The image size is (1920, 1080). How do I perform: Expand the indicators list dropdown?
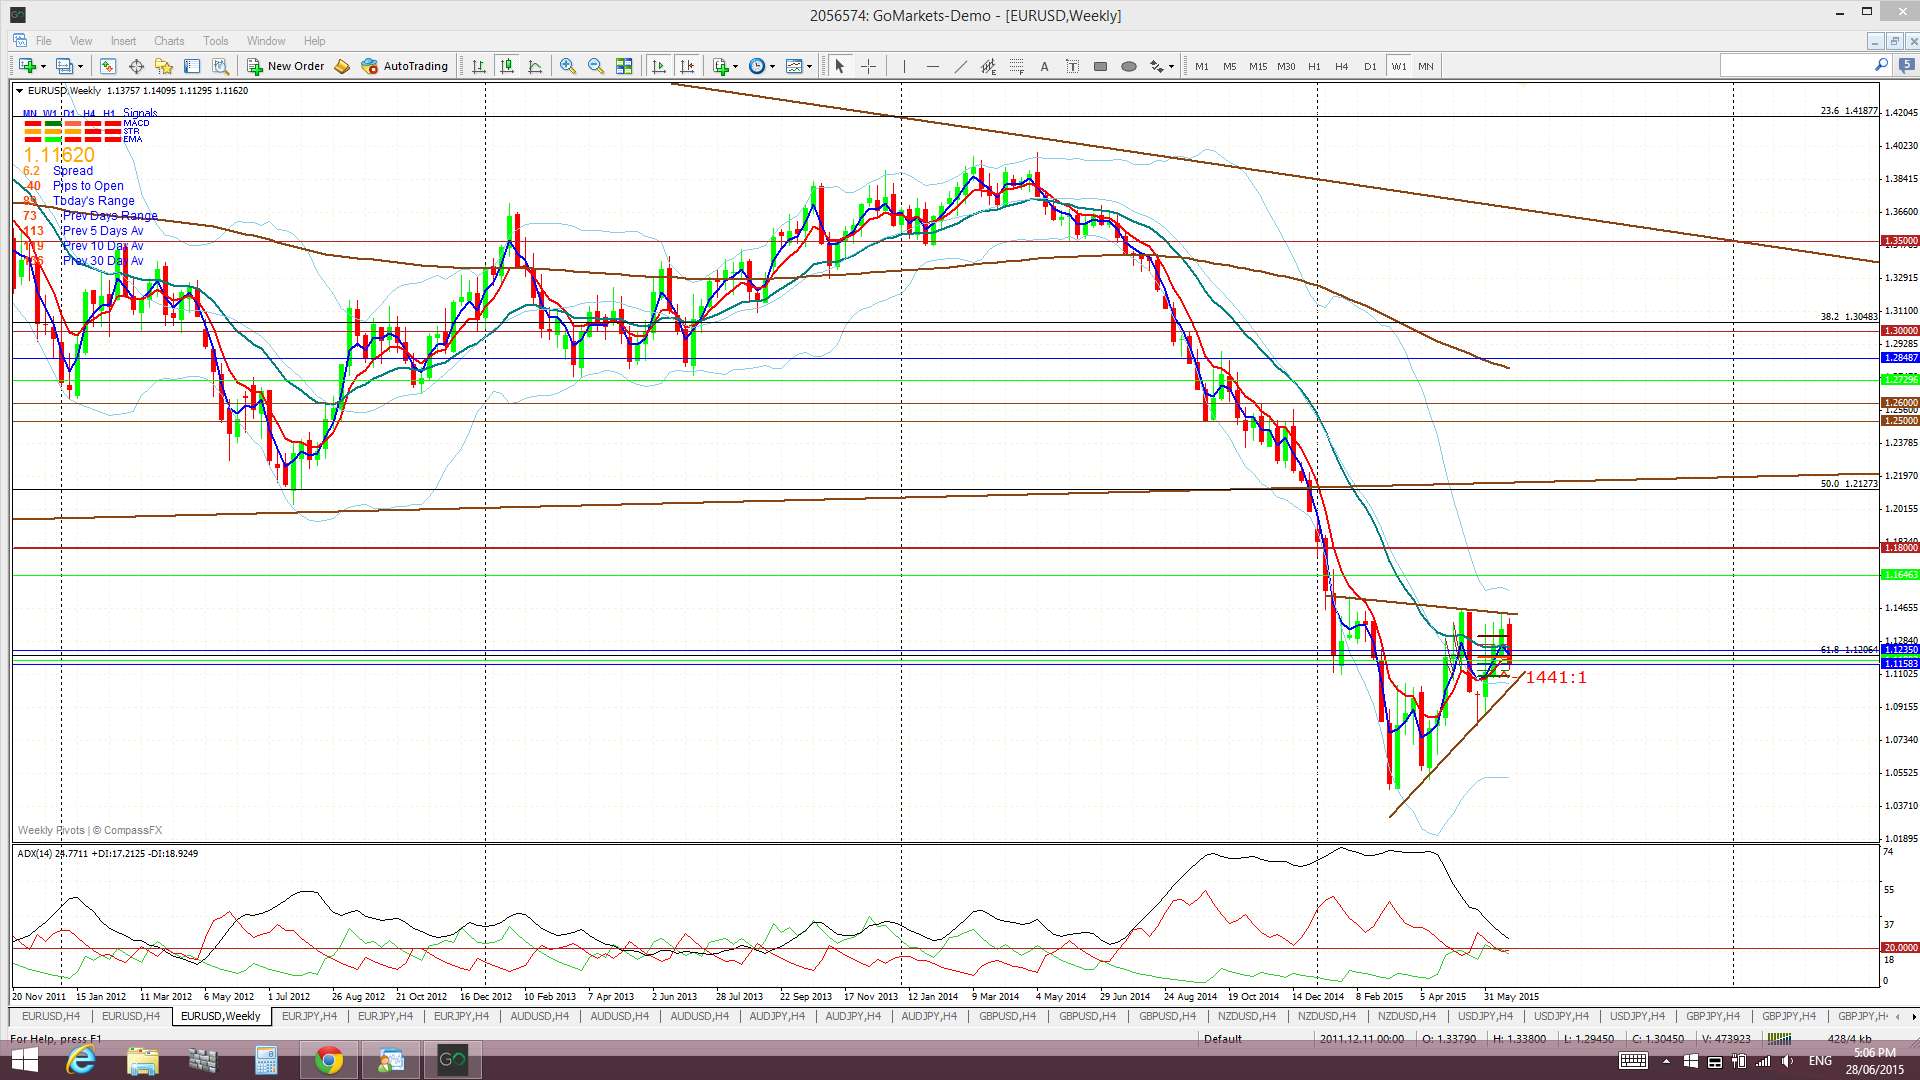[x=736, y=66]
